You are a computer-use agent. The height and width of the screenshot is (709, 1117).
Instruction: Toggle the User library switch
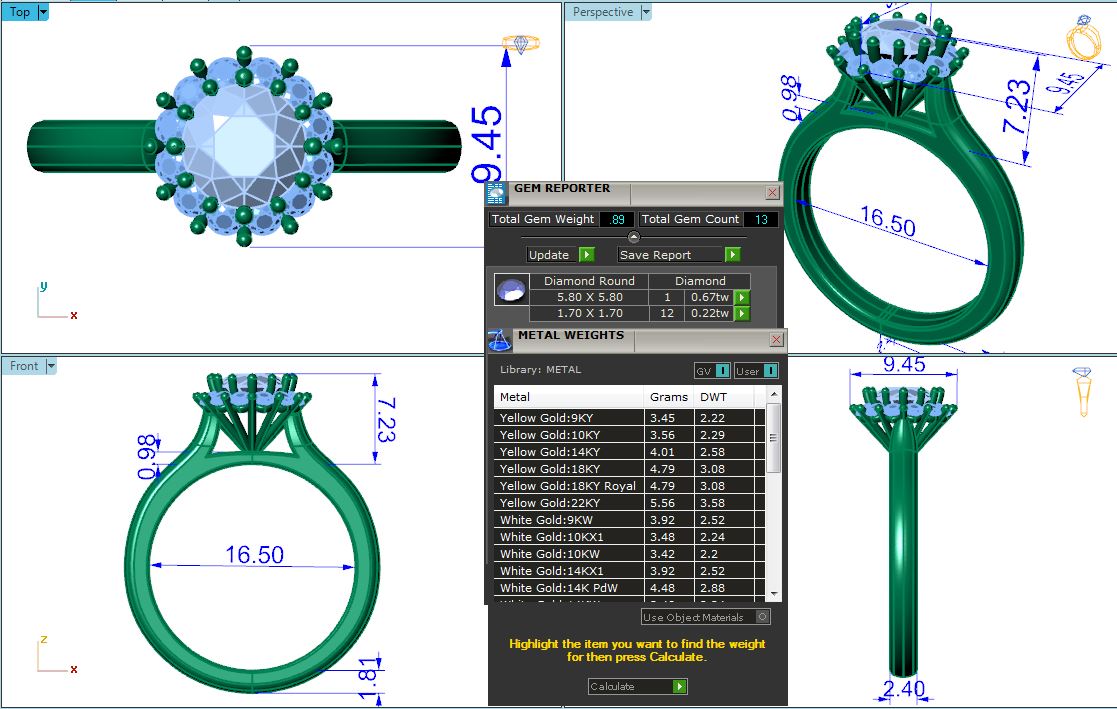[x=770, y=371]
